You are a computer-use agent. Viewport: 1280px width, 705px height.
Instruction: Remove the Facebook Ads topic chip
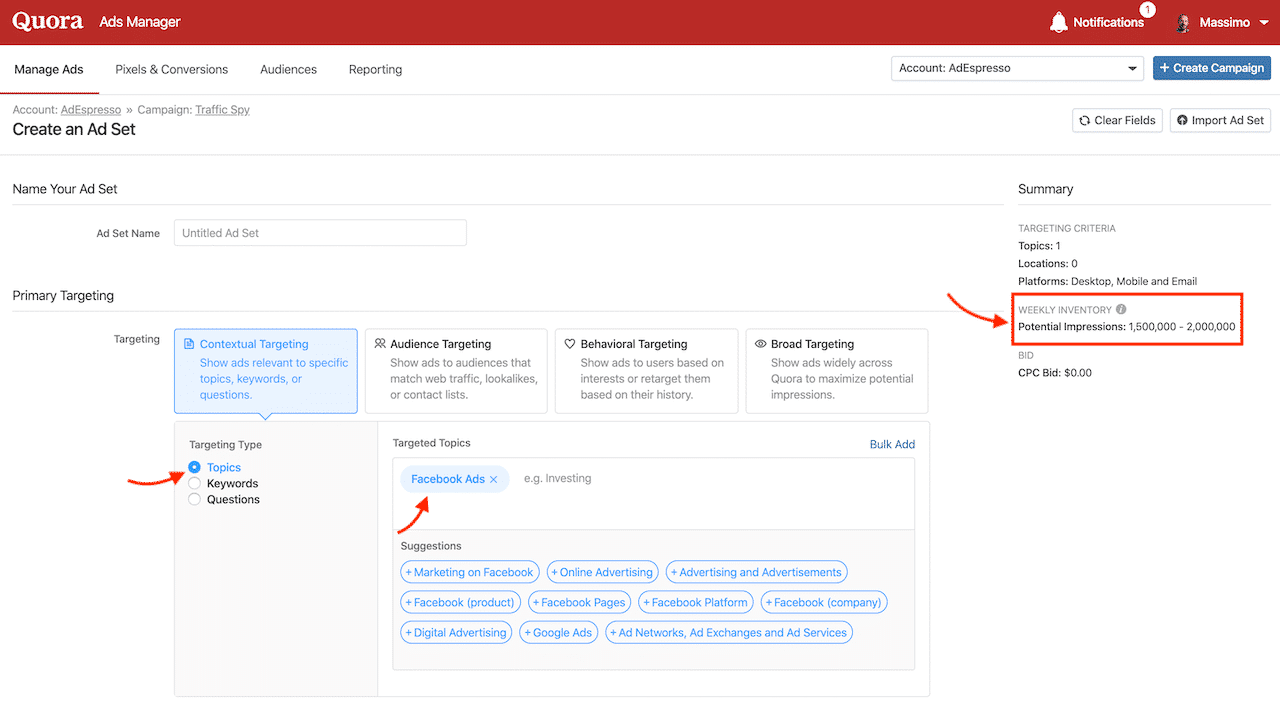[x=494, y=480]
